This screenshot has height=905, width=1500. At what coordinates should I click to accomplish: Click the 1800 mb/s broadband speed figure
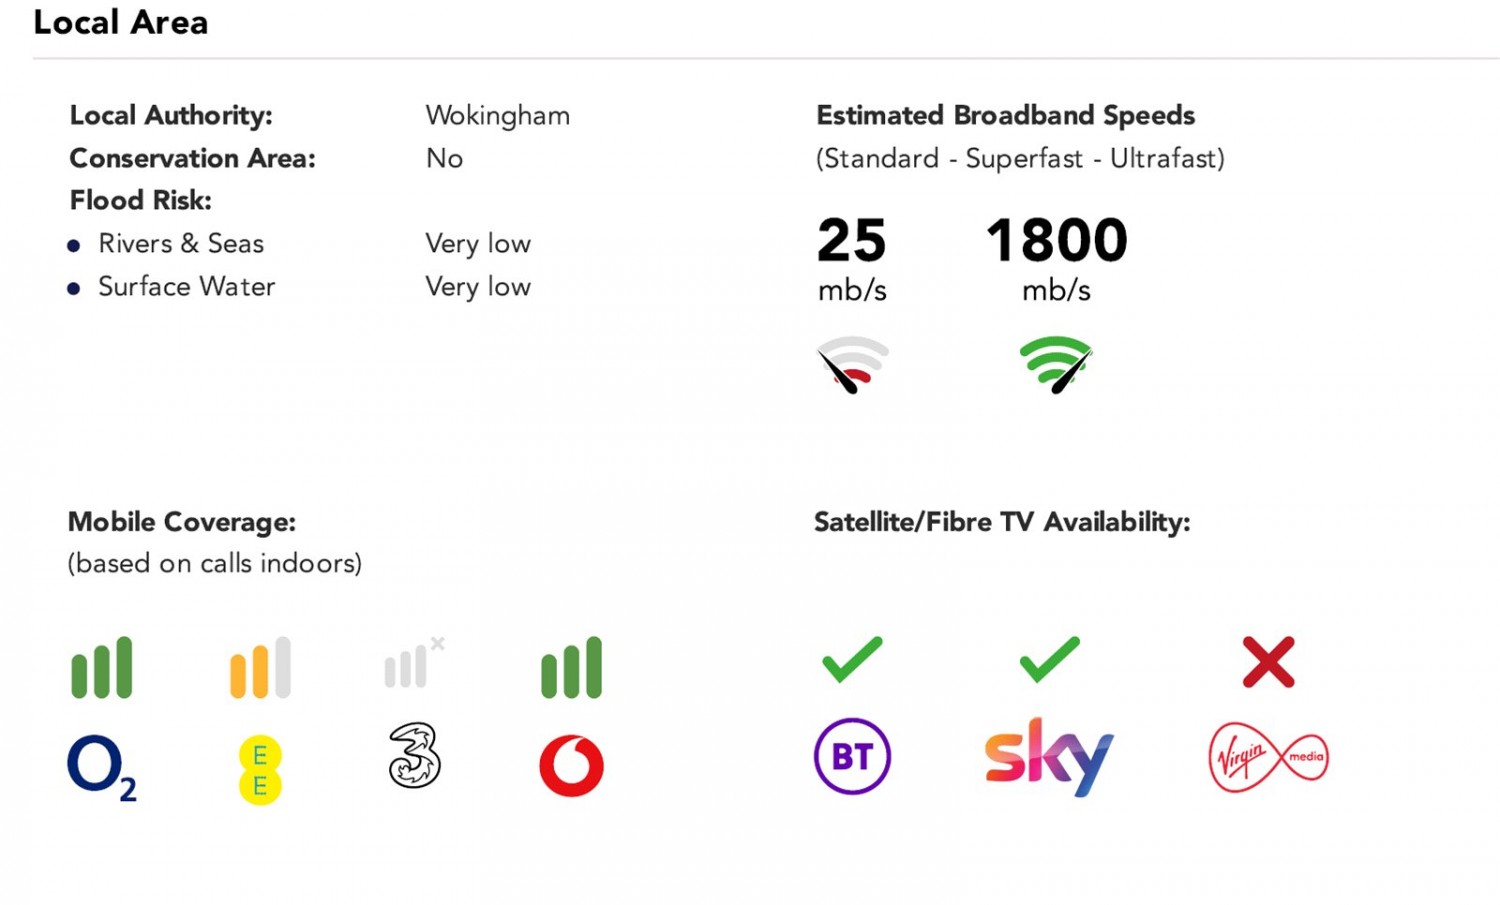1056,241
